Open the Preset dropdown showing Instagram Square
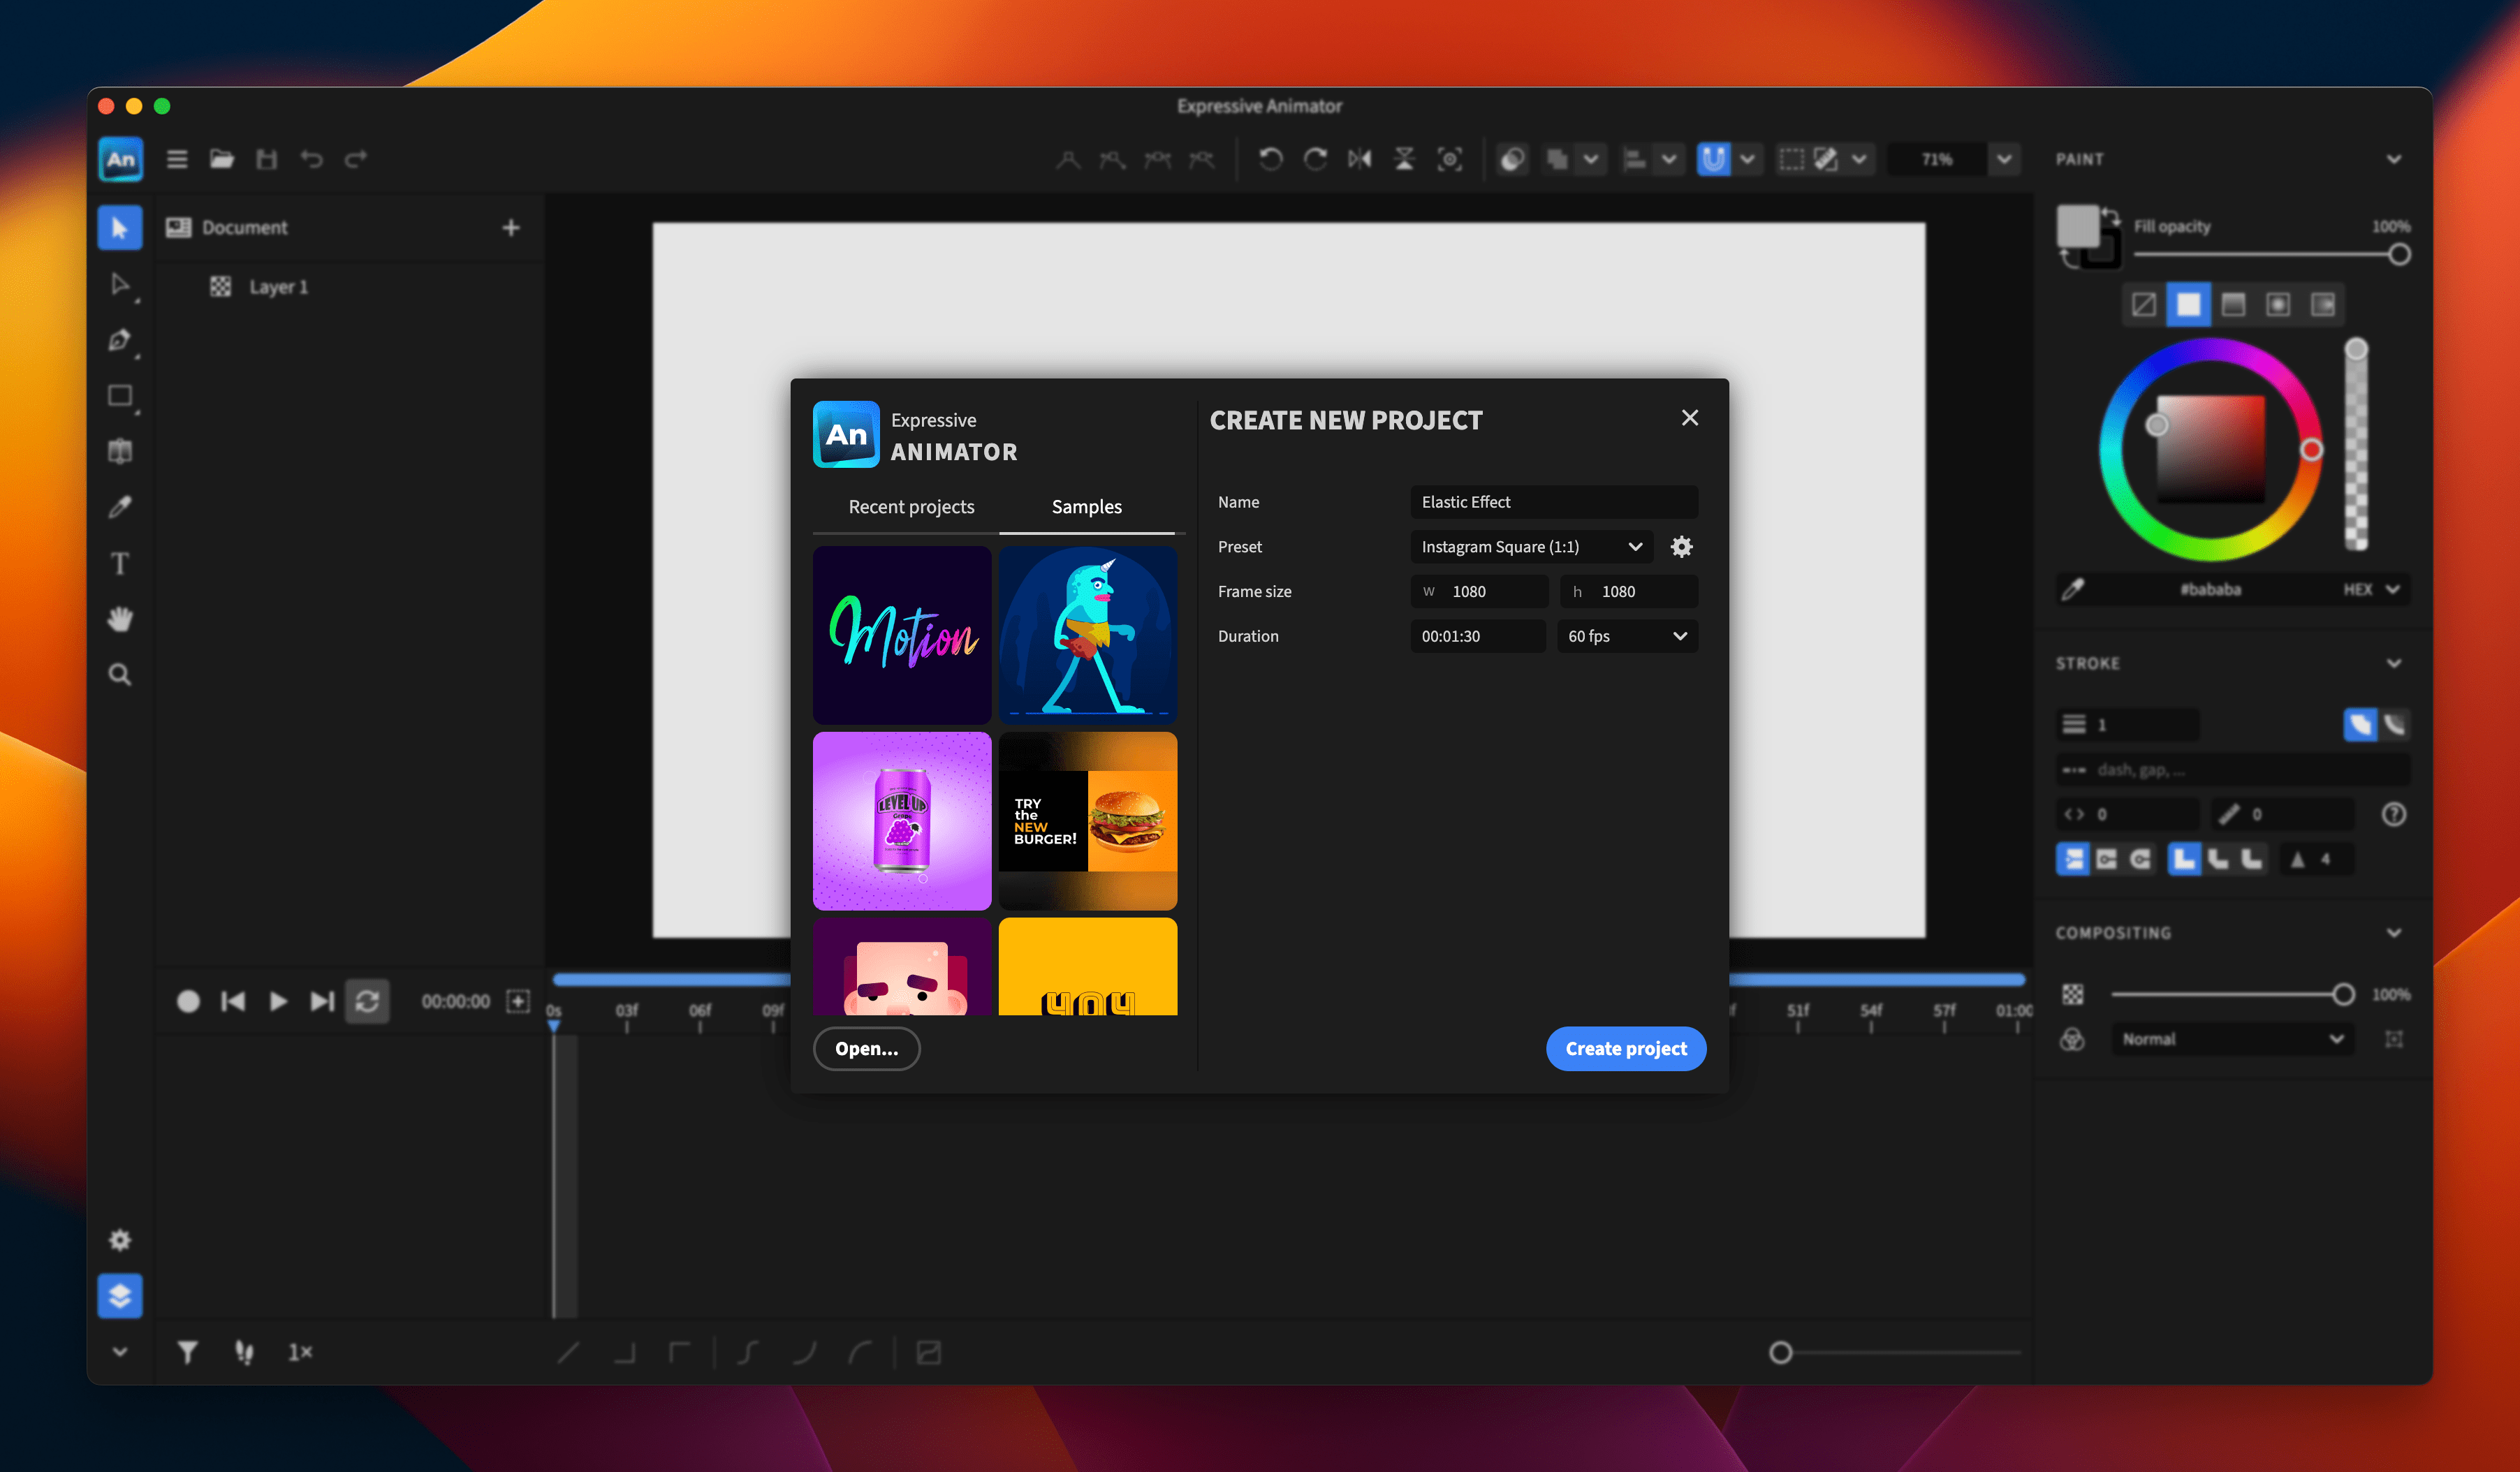This screenshot has height=1472, width=2520. [1530, 546]
